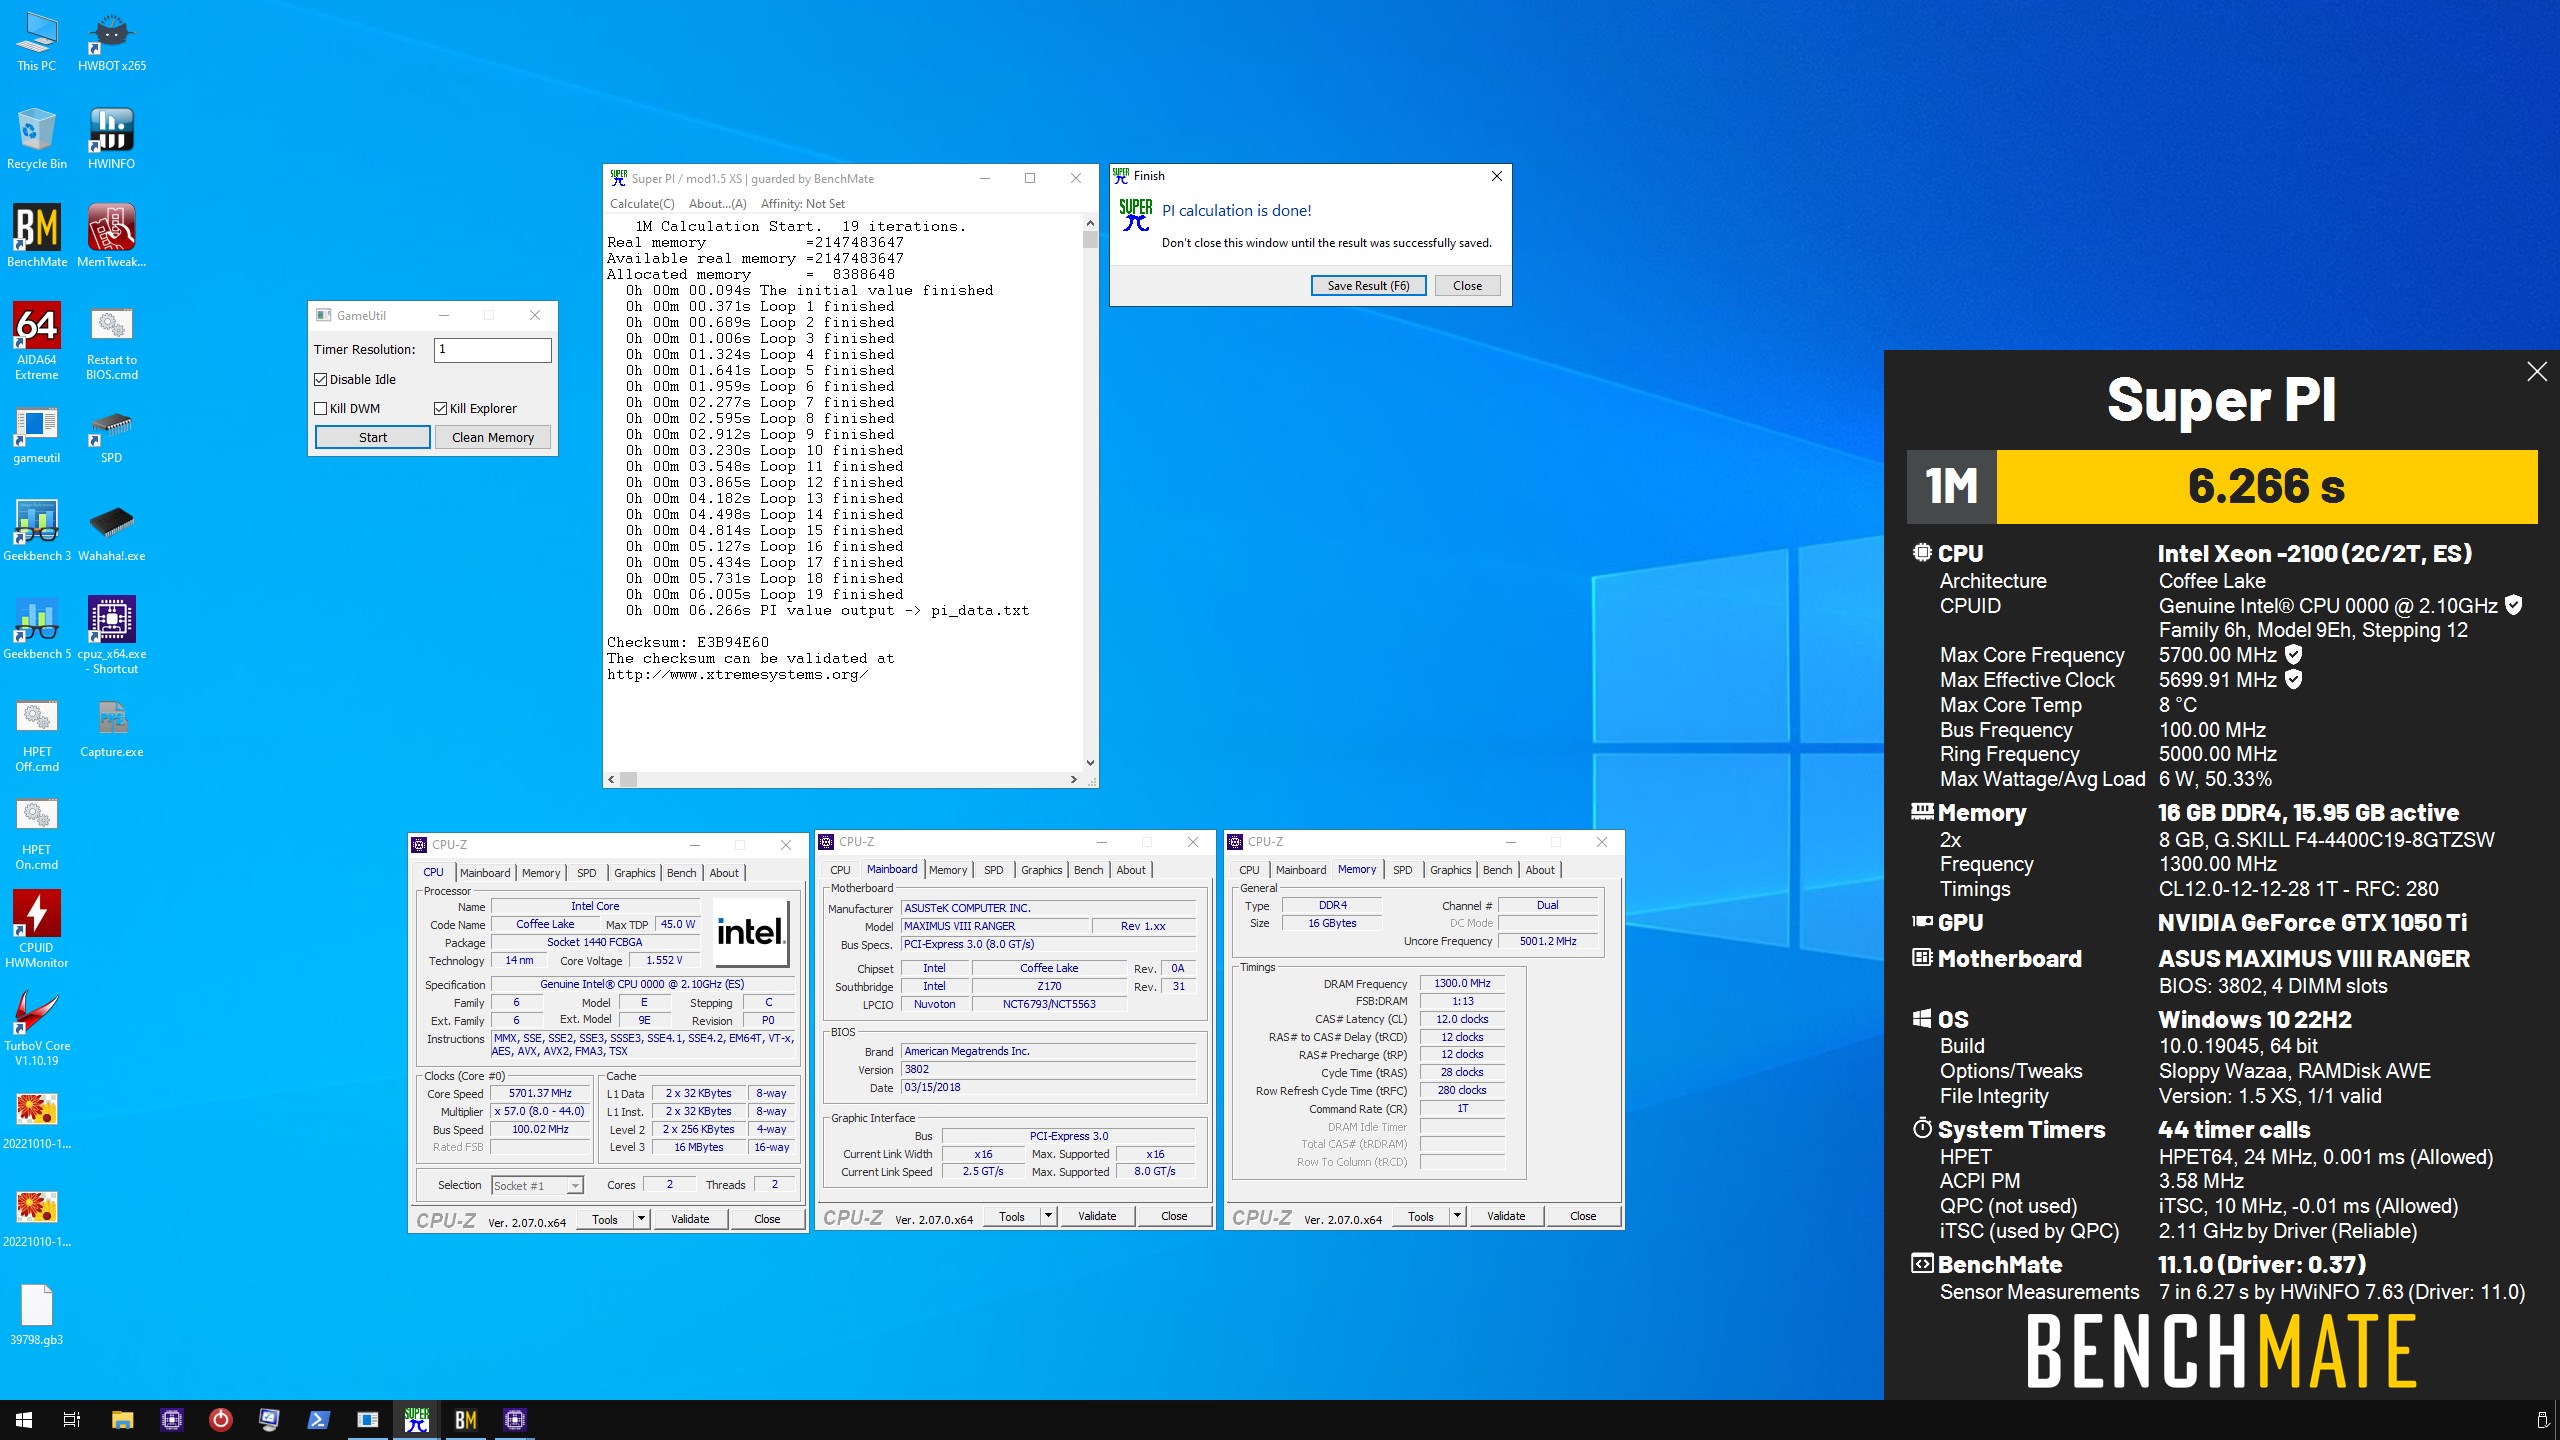
Task: Open the TurboV Core V1.10.19 icon
Action: tap(37, 1028)
